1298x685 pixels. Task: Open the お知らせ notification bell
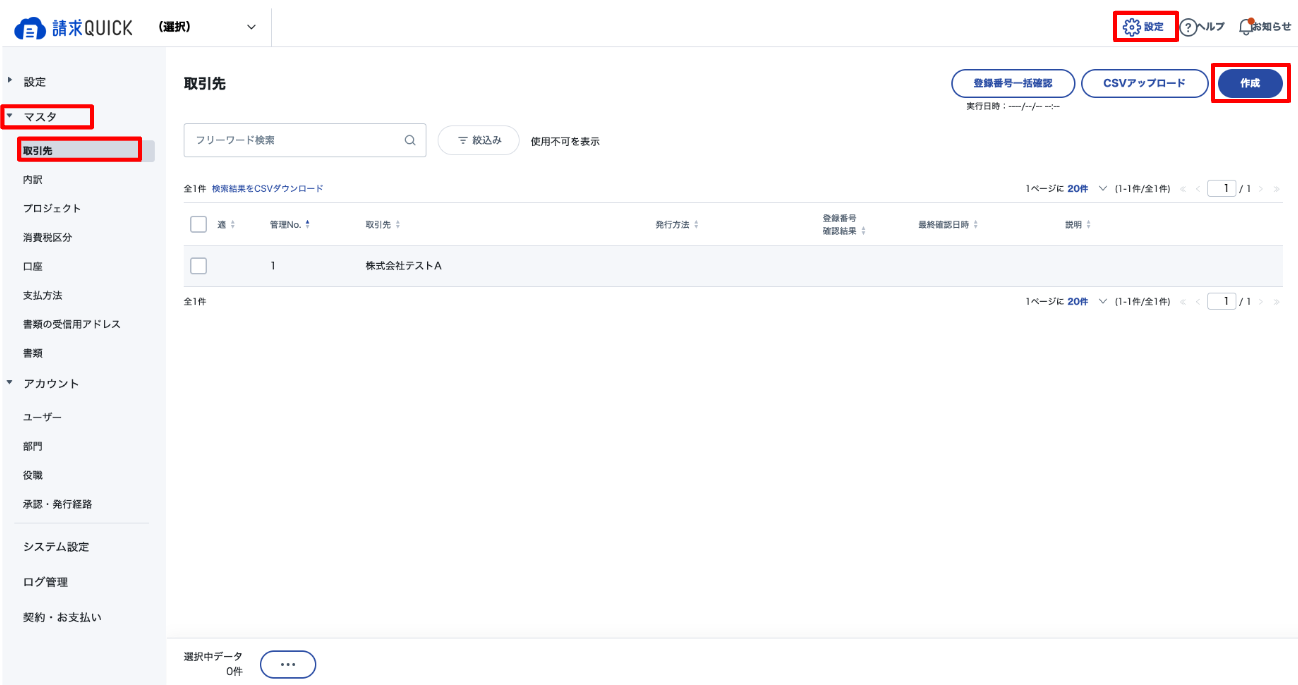click(x=1246, y=27)
